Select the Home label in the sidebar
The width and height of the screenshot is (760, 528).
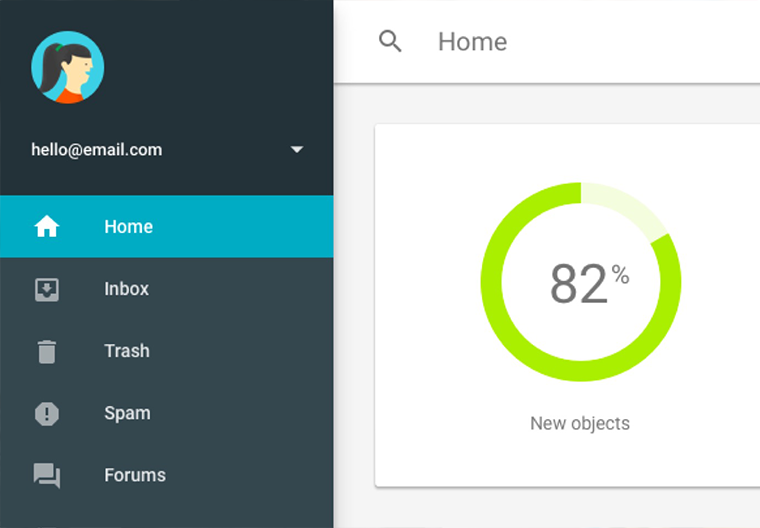pos(128,227)
